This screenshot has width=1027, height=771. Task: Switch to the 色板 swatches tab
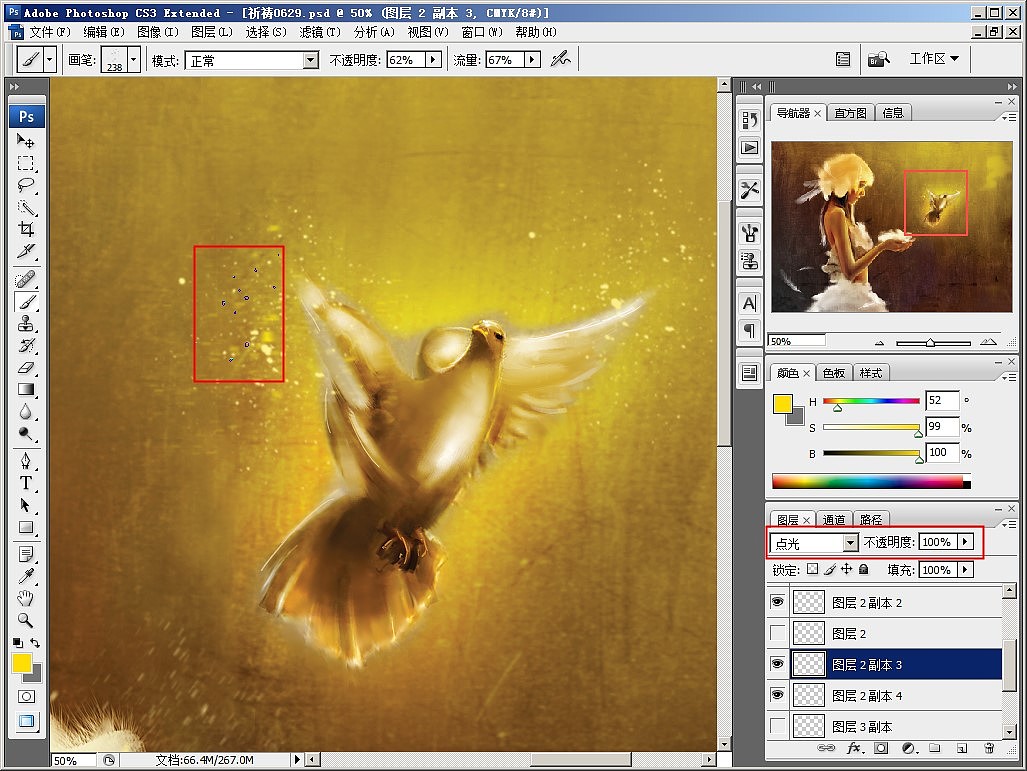coord(833,373)
